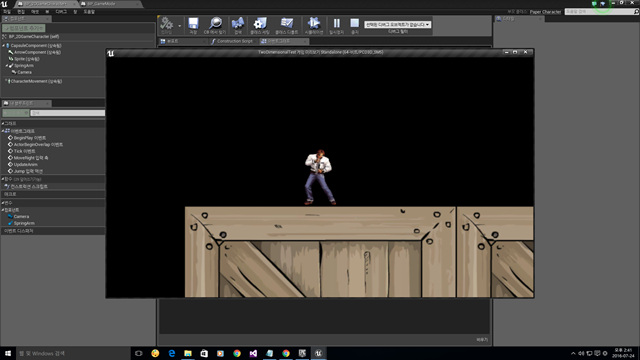Click the green Add Component button
The height and width of the screenshot is (360, 640).
[24, 28]
